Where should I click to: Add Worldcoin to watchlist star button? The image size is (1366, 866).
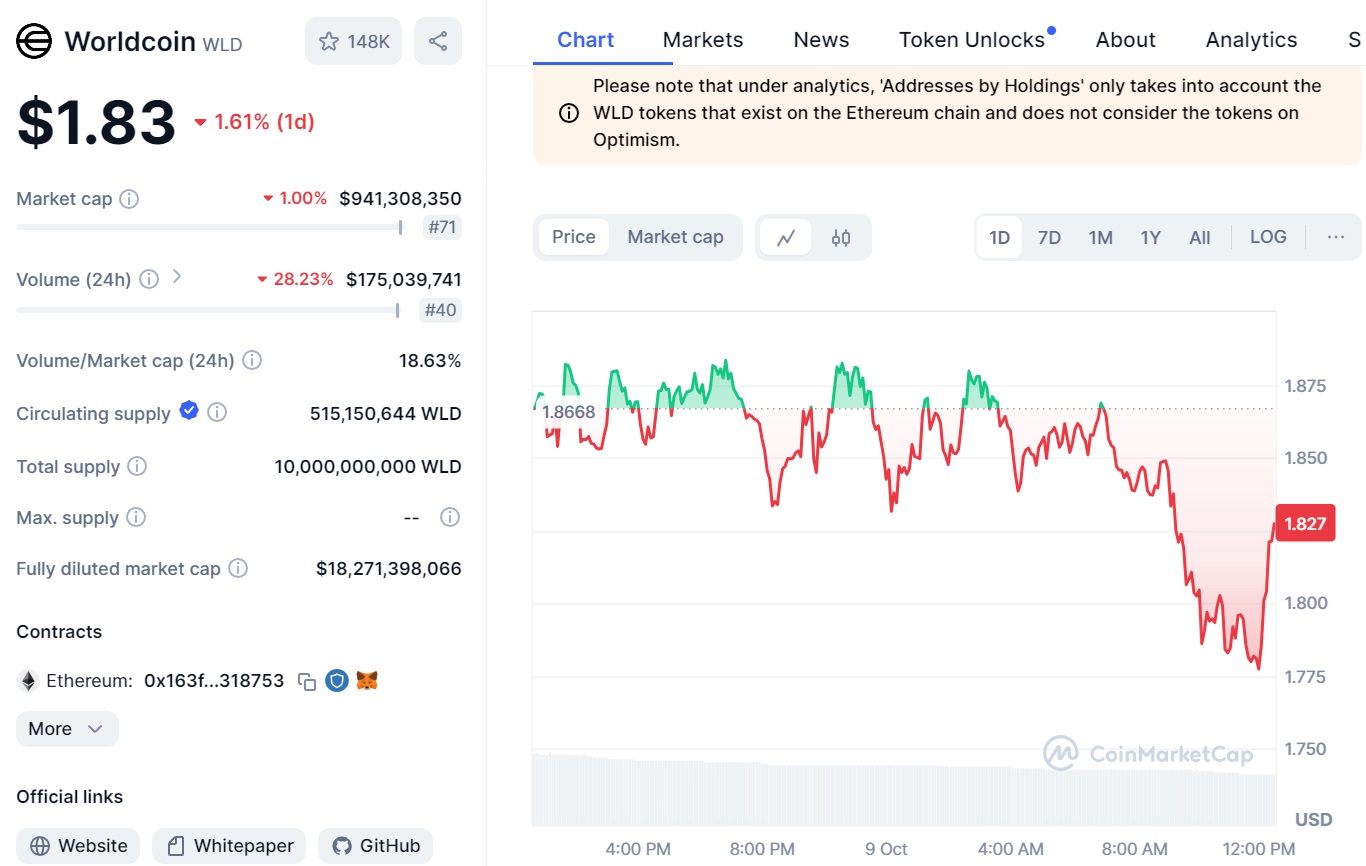tap(353, 41)
